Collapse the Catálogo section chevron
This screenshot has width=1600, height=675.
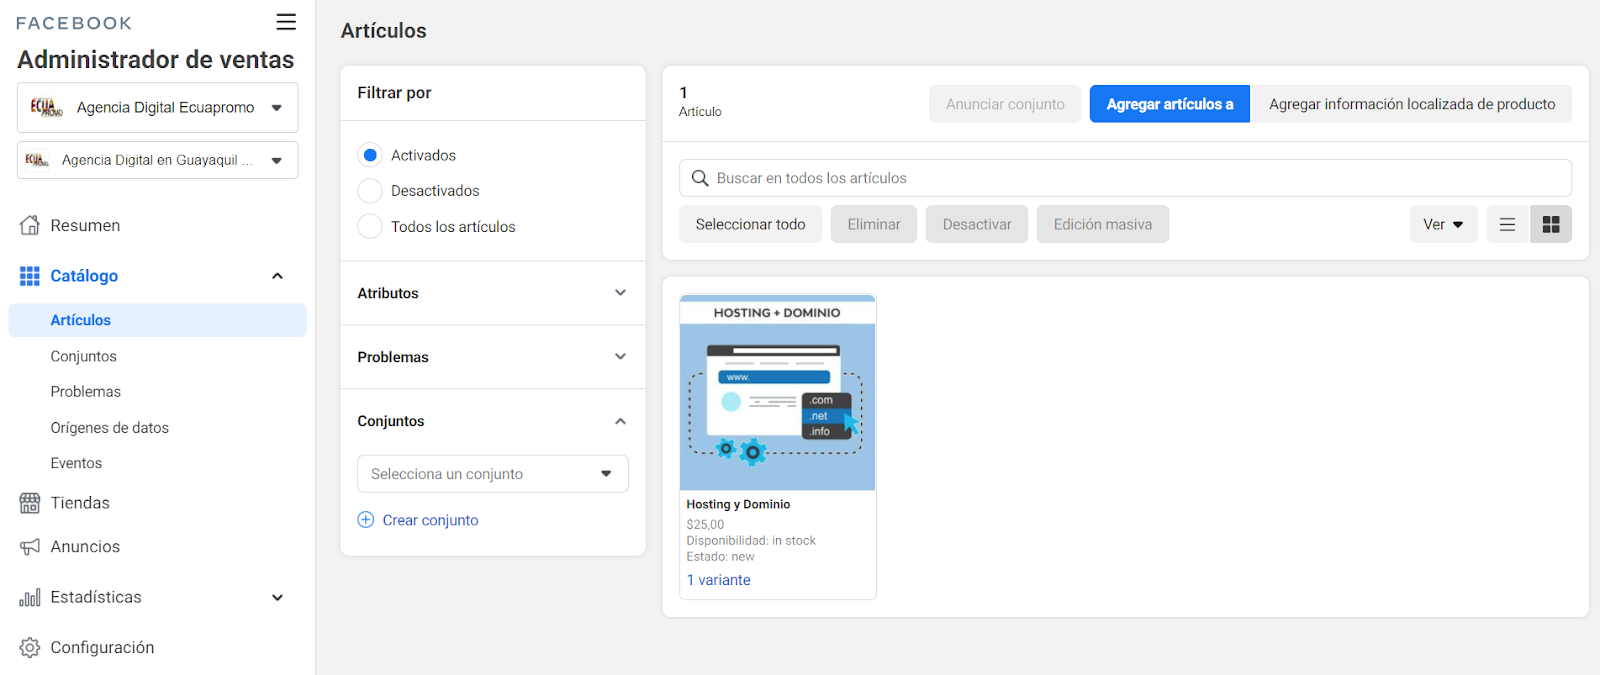tap(277, 276)
